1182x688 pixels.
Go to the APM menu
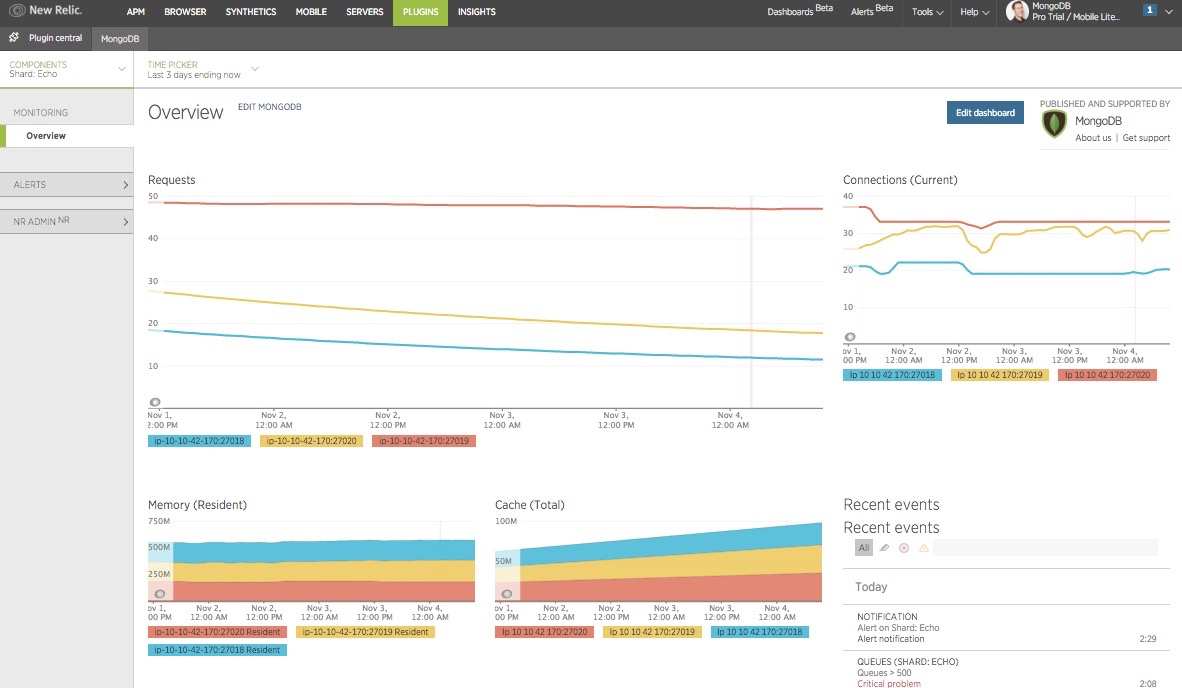coord(136,12)
